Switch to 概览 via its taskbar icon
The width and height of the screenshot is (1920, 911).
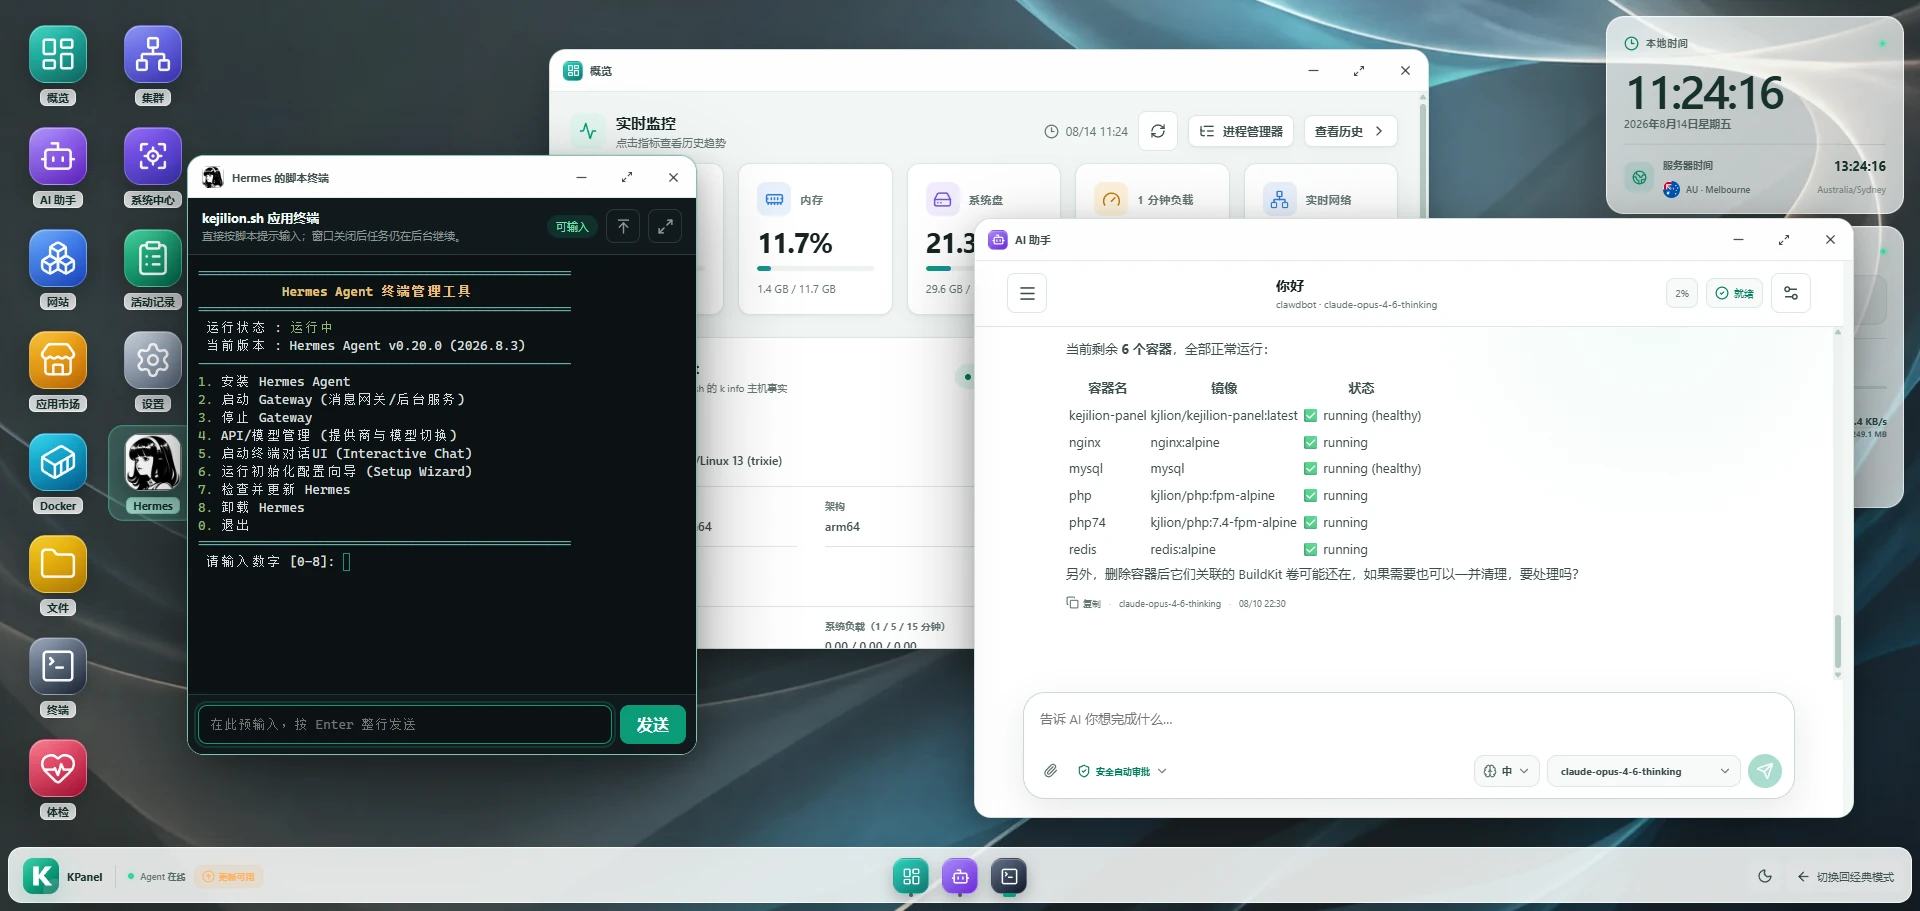911,876
